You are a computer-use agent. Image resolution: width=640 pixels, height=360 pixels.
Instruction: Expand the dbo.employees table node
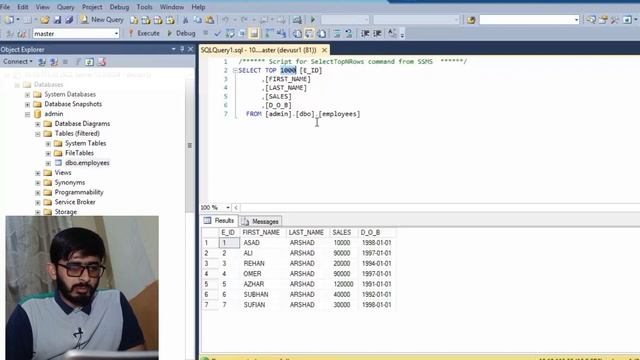coord(48,163)
